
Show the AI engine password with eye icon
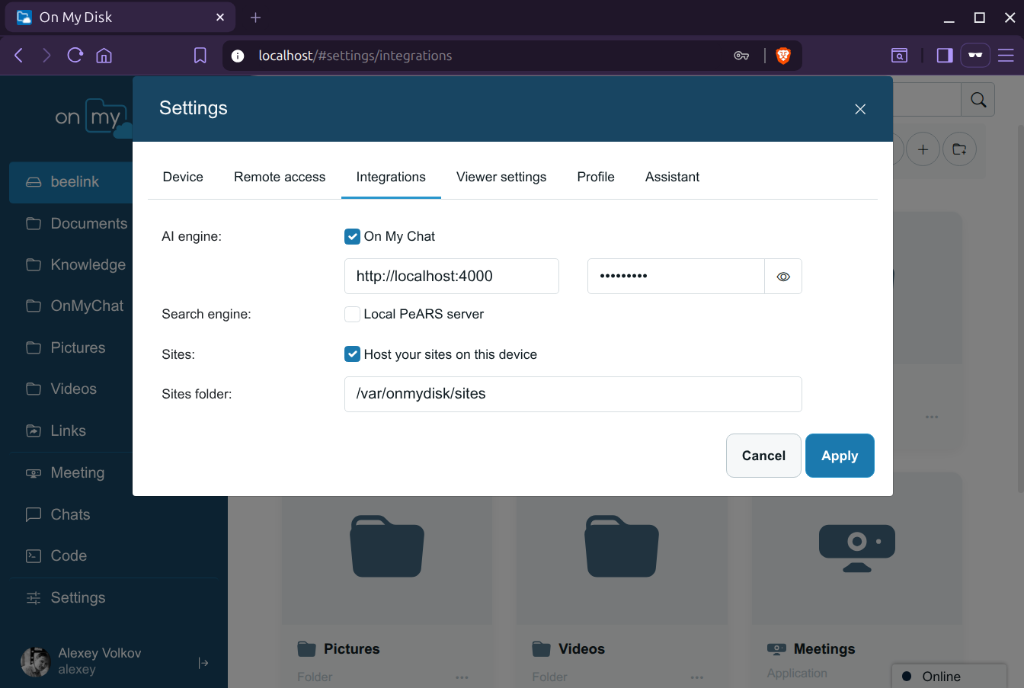click(x=783, y=276)
